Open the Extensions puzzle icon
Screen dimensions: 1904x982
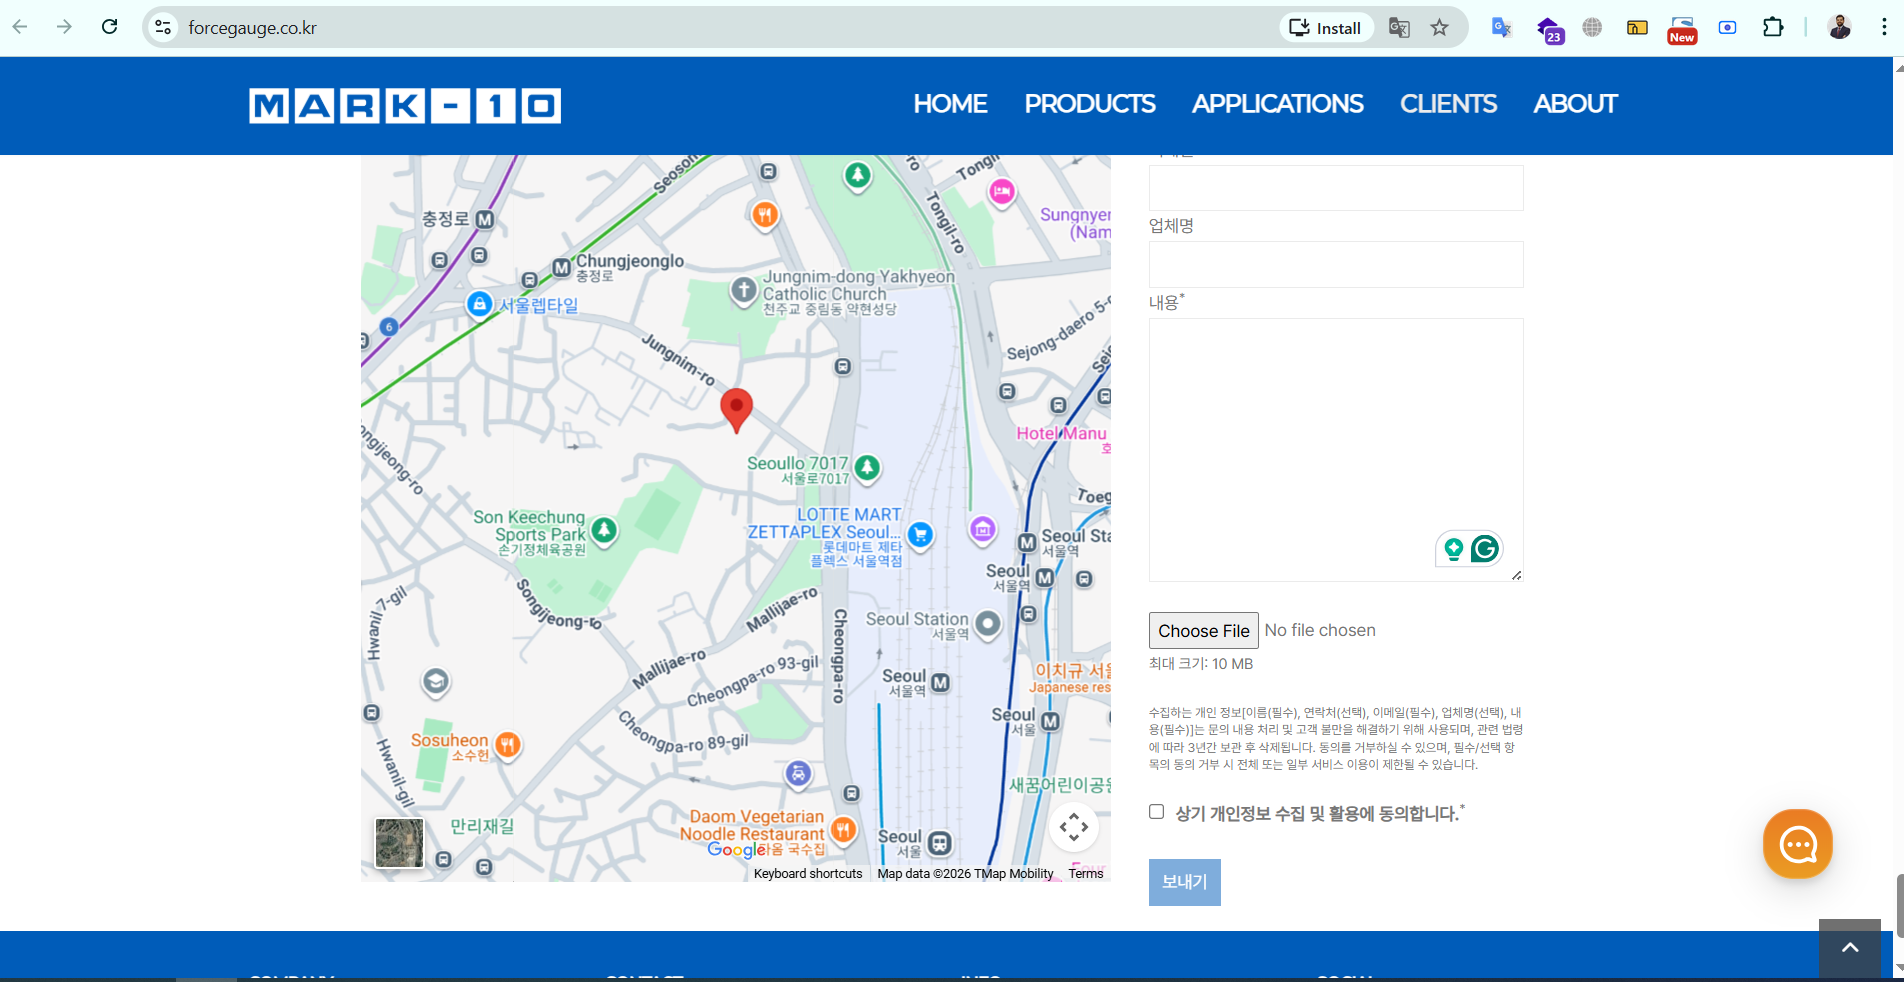point(1773,27)
